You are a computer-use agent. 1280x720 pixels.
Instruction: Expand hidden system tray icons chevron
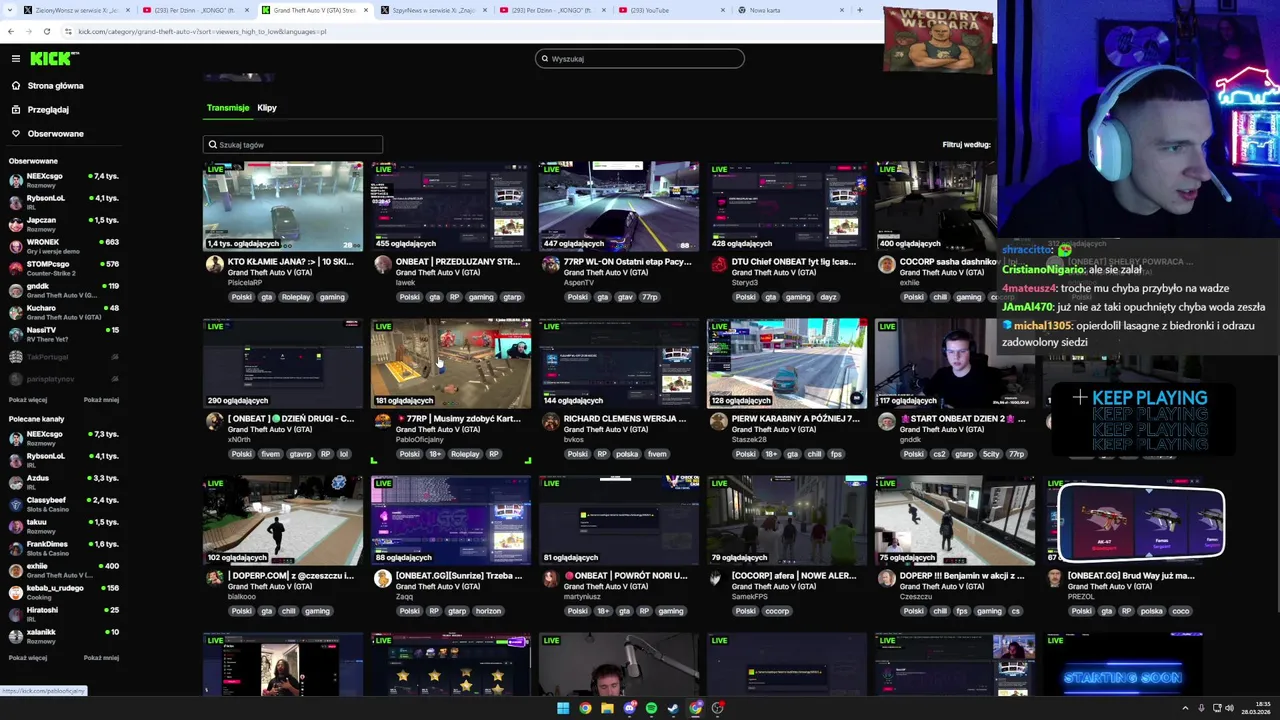1187,708
